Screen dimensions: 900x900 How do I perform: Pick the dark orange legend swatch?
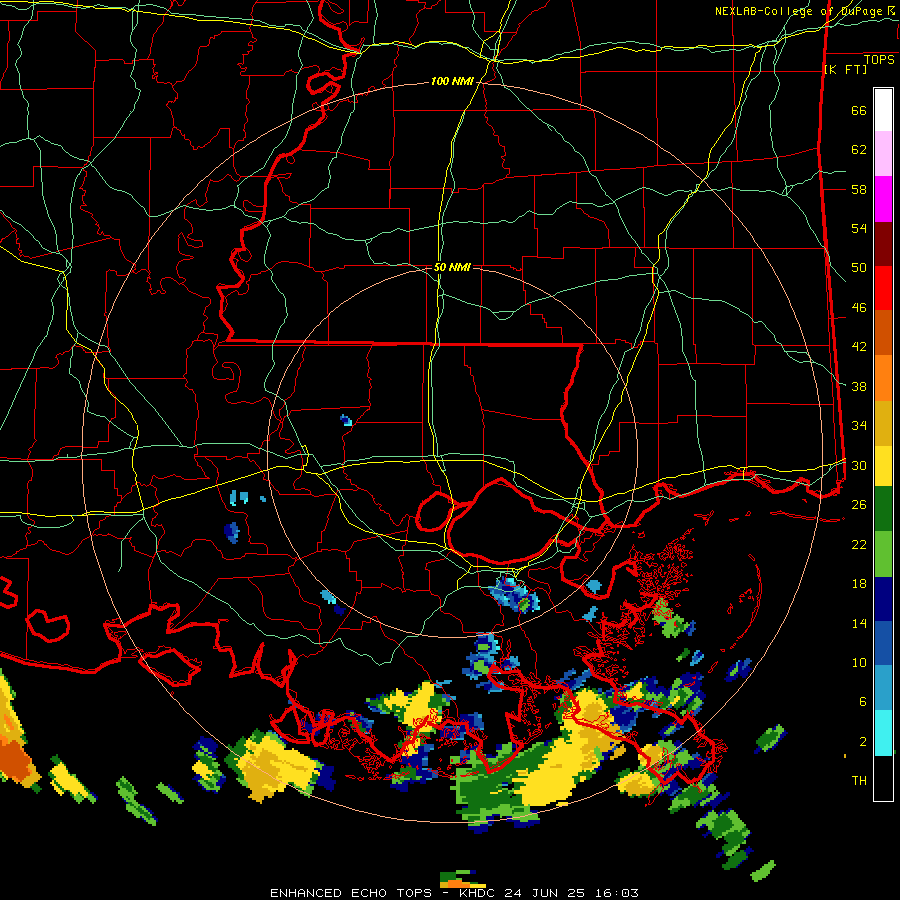pyautogui.click(x=883, y=333)
